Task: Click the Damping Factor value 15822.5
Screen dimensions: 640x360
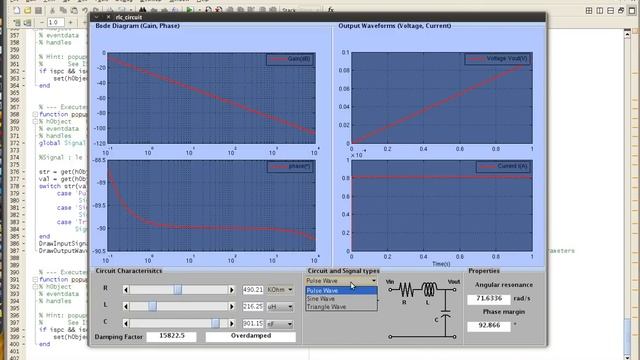Action: tap(172, 336)
